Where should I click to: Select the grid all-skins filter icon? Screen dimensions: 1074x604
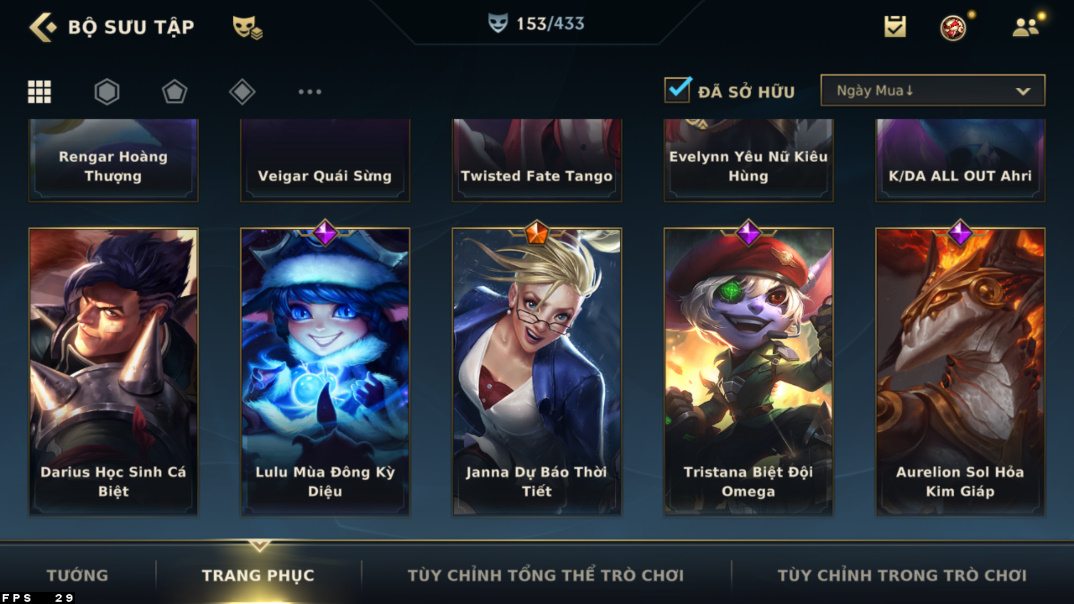point(39,91)
